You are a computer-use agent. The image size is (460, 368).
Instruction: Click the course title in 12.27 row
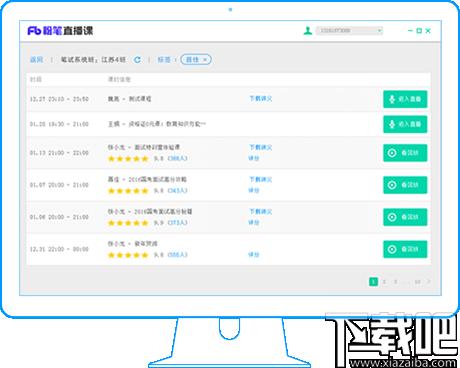pyautogui.click(x=129, y=99)
